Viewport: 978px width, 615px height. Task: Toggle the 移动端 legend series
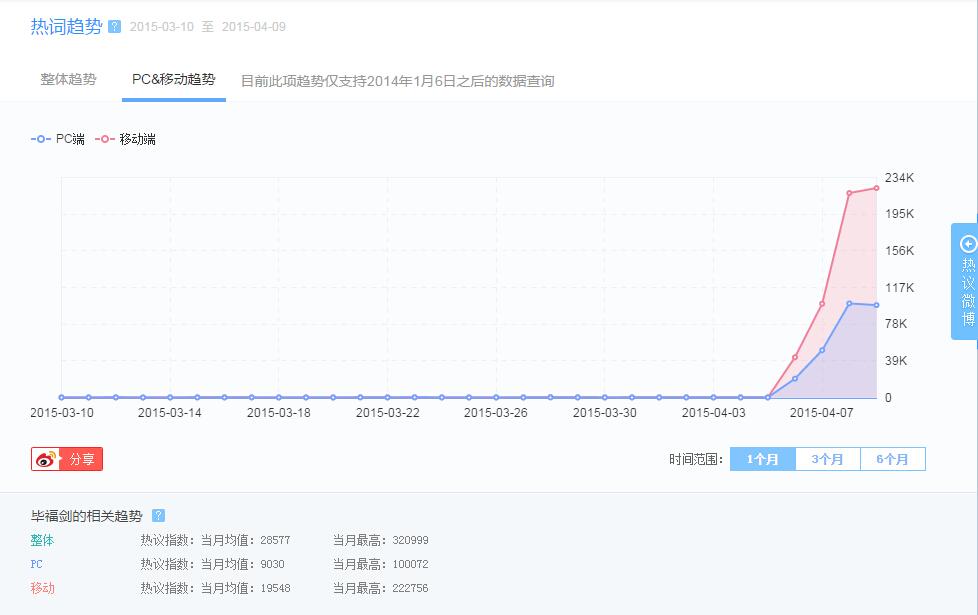click(x=125, y=139)
